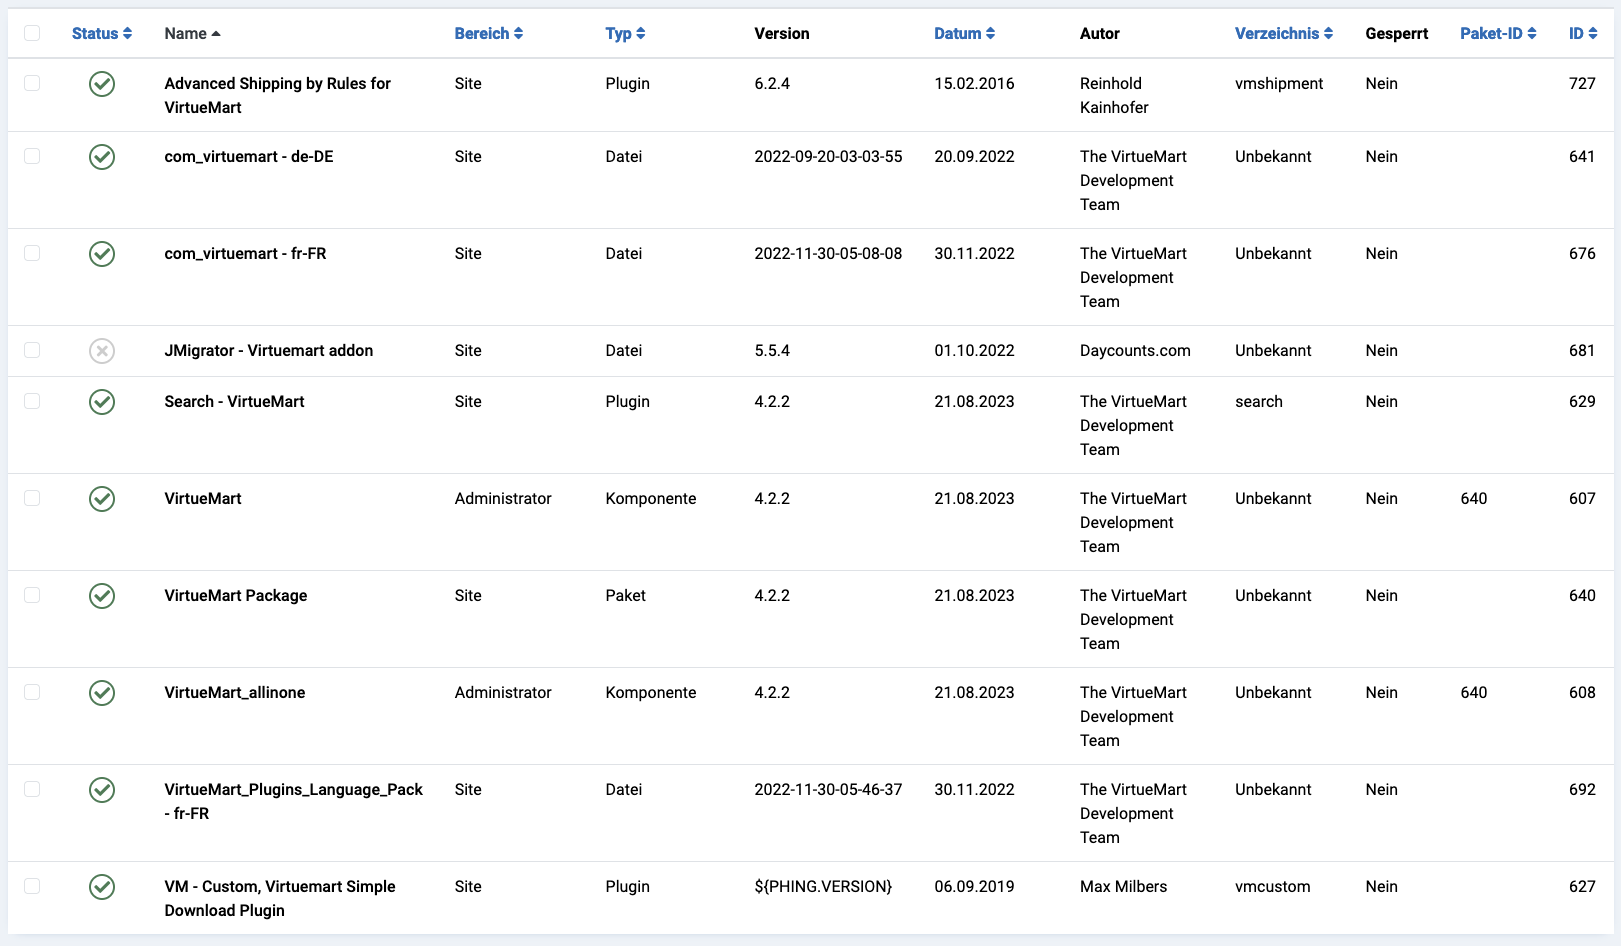This screenshot has width=1621, height=946.
Task: Click the Paket-ID column header to sort
Action: click(1497, 33)
